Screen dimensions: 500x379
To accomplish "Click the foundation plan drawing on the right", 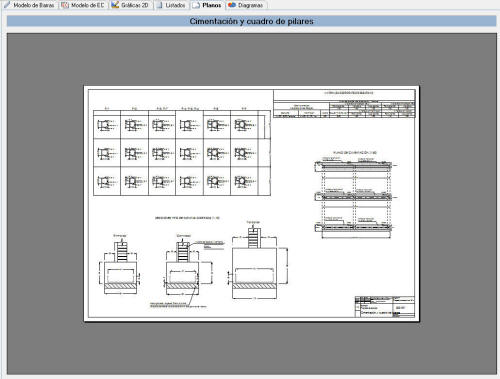I will click(356, 195).
